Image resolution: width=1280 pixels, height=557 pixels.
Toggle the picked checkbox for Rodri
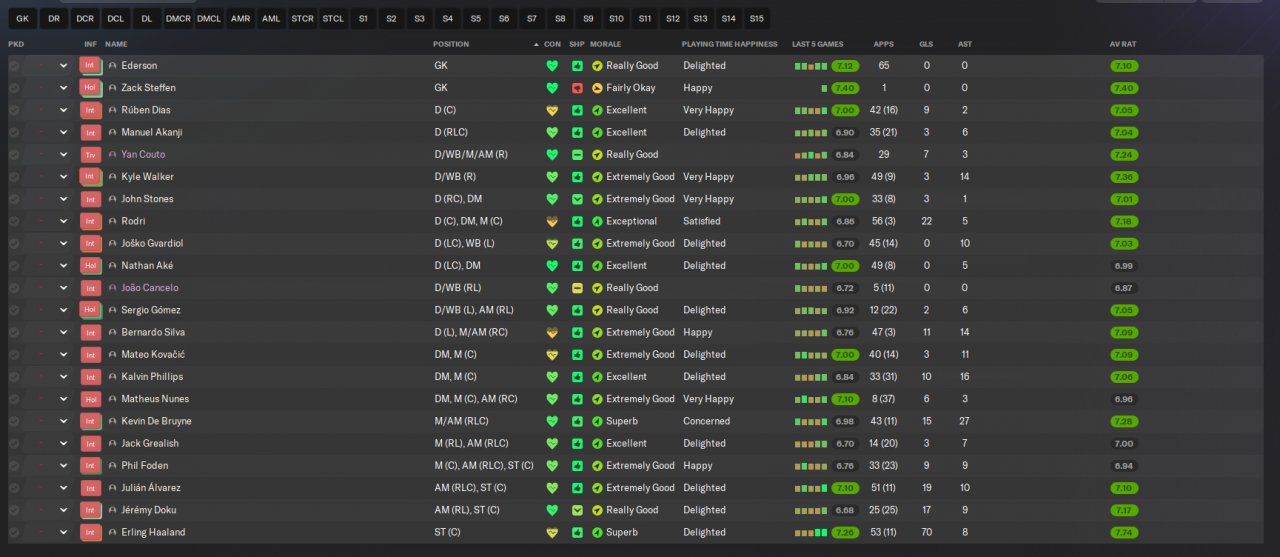(x=14, y=221)
